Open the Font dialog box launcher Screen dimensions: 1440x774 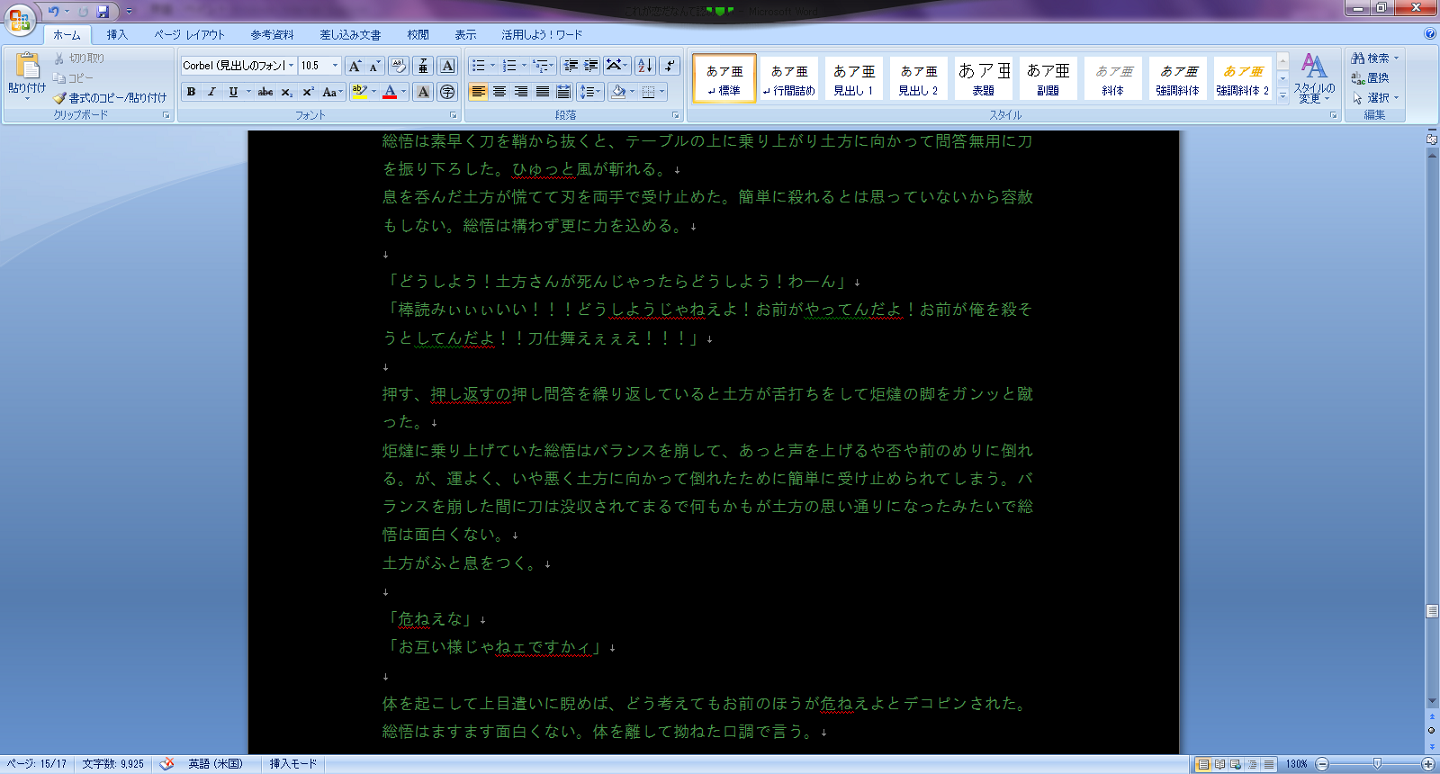(451, 116)
